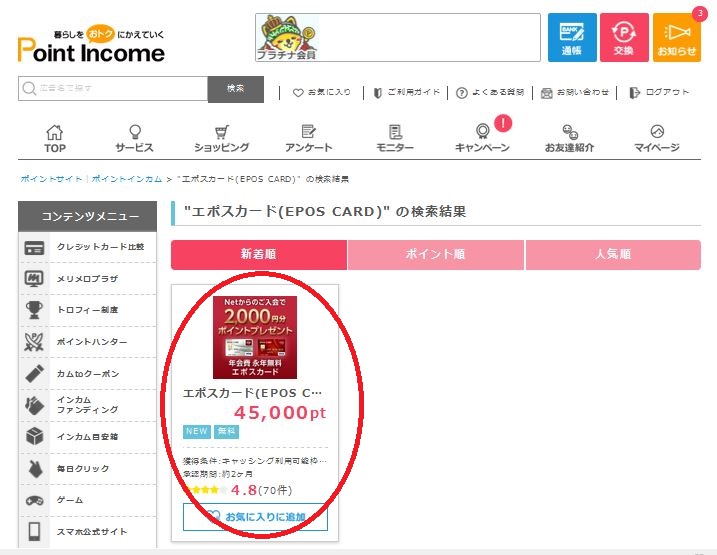Image resolution: width=717 pixels, height=555 pixels.
Task: Click the ログアウト logout link
Action: 659,92
